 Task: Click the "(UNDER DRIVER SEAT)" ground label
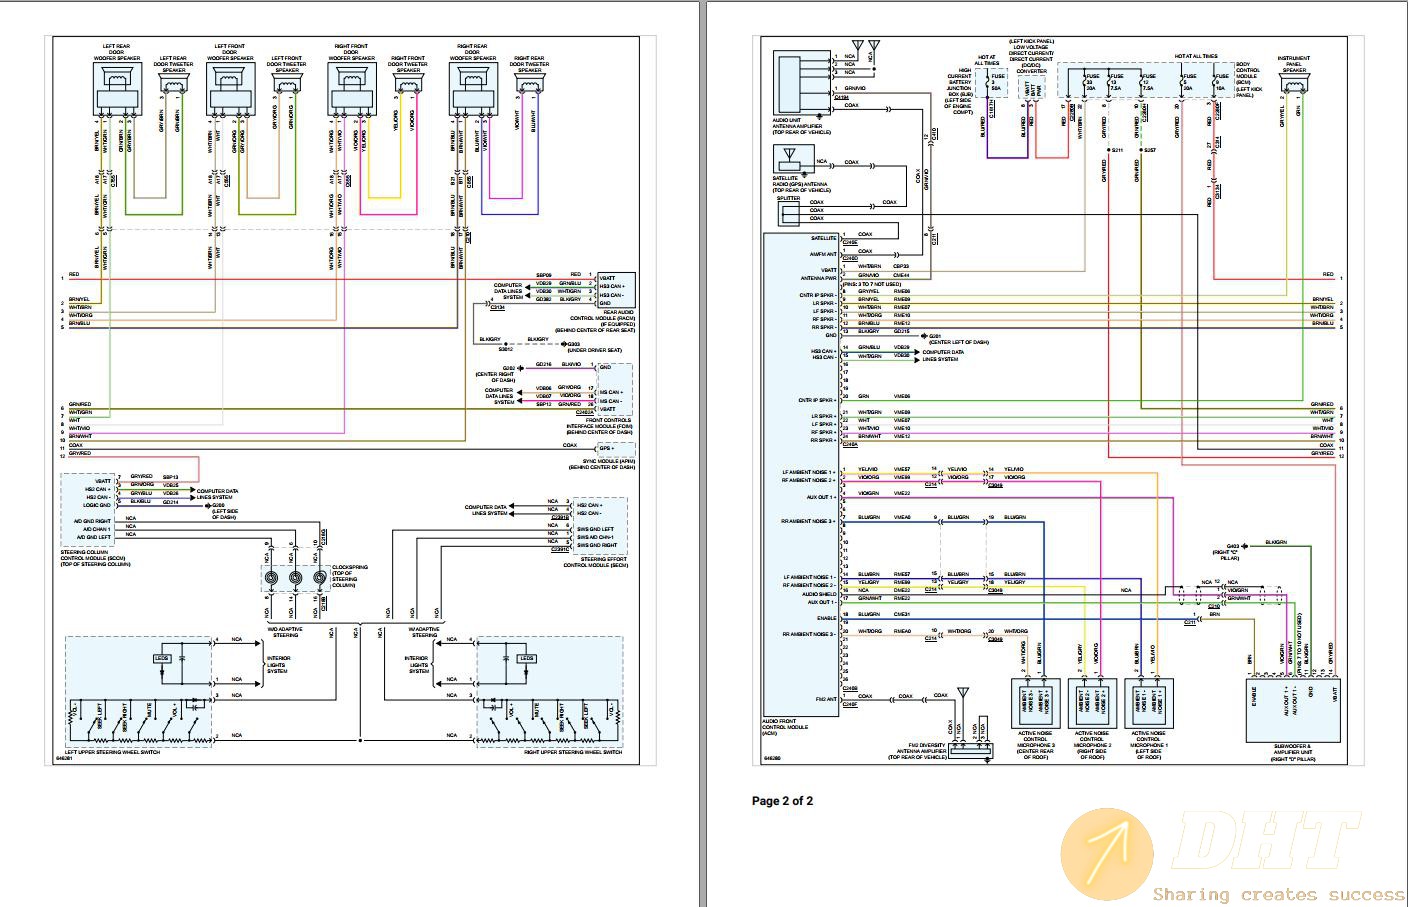[x=594, y=351]
